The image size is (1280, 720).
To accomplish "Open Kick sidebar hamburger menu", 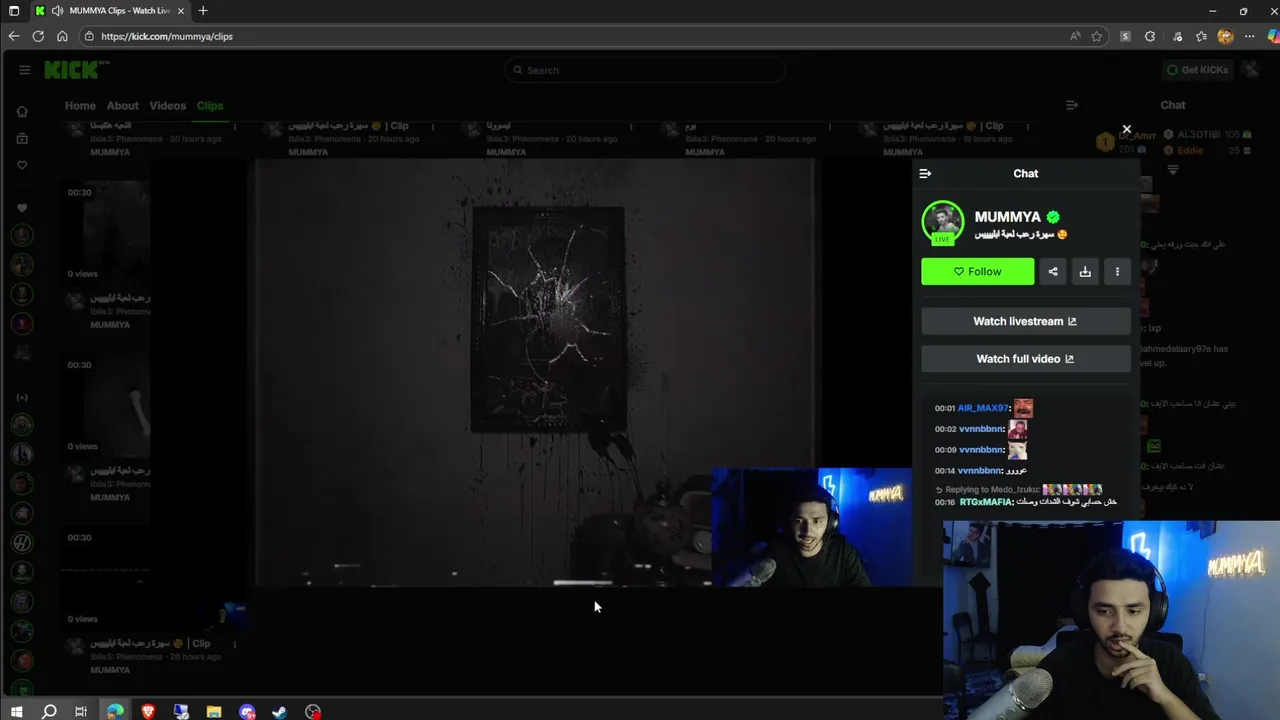I will 24,70.
